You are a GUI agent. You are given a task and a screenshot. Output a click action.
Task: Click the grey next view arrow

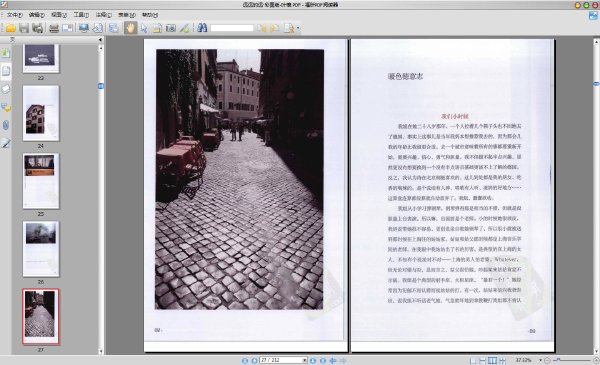click(x=343, y=360)
